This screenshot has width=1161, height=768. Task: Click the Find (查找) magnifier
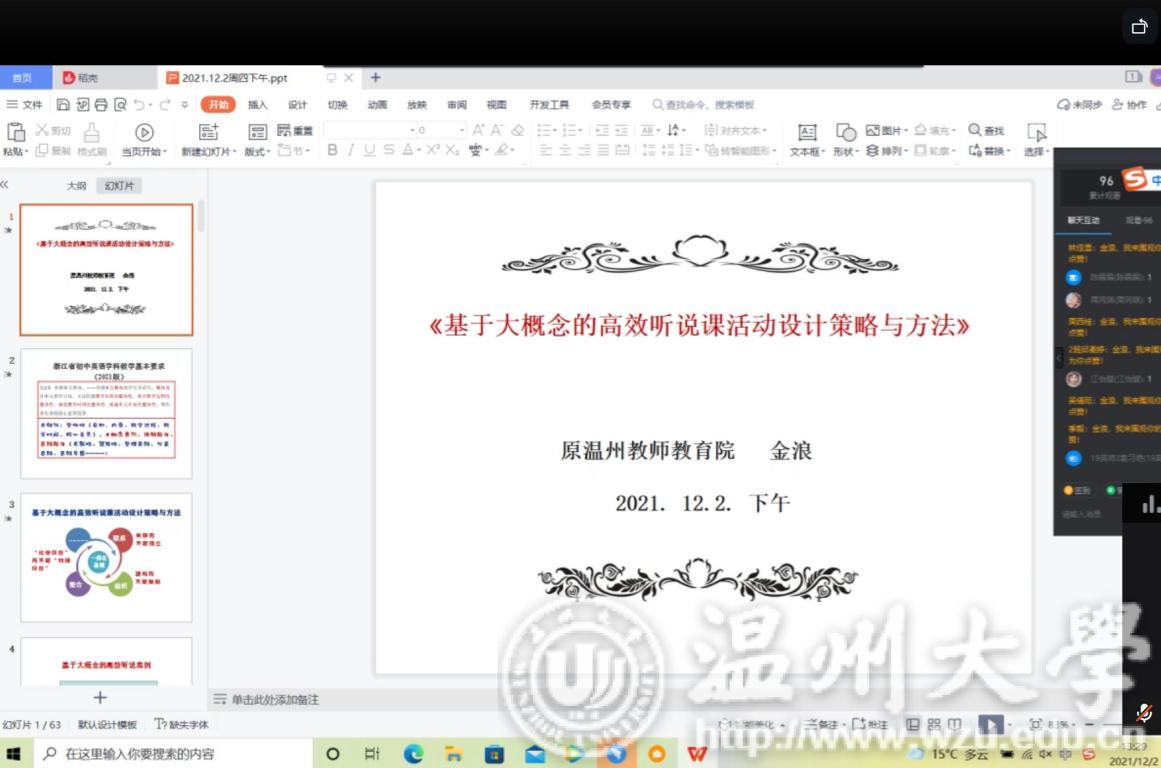point(974,130)
